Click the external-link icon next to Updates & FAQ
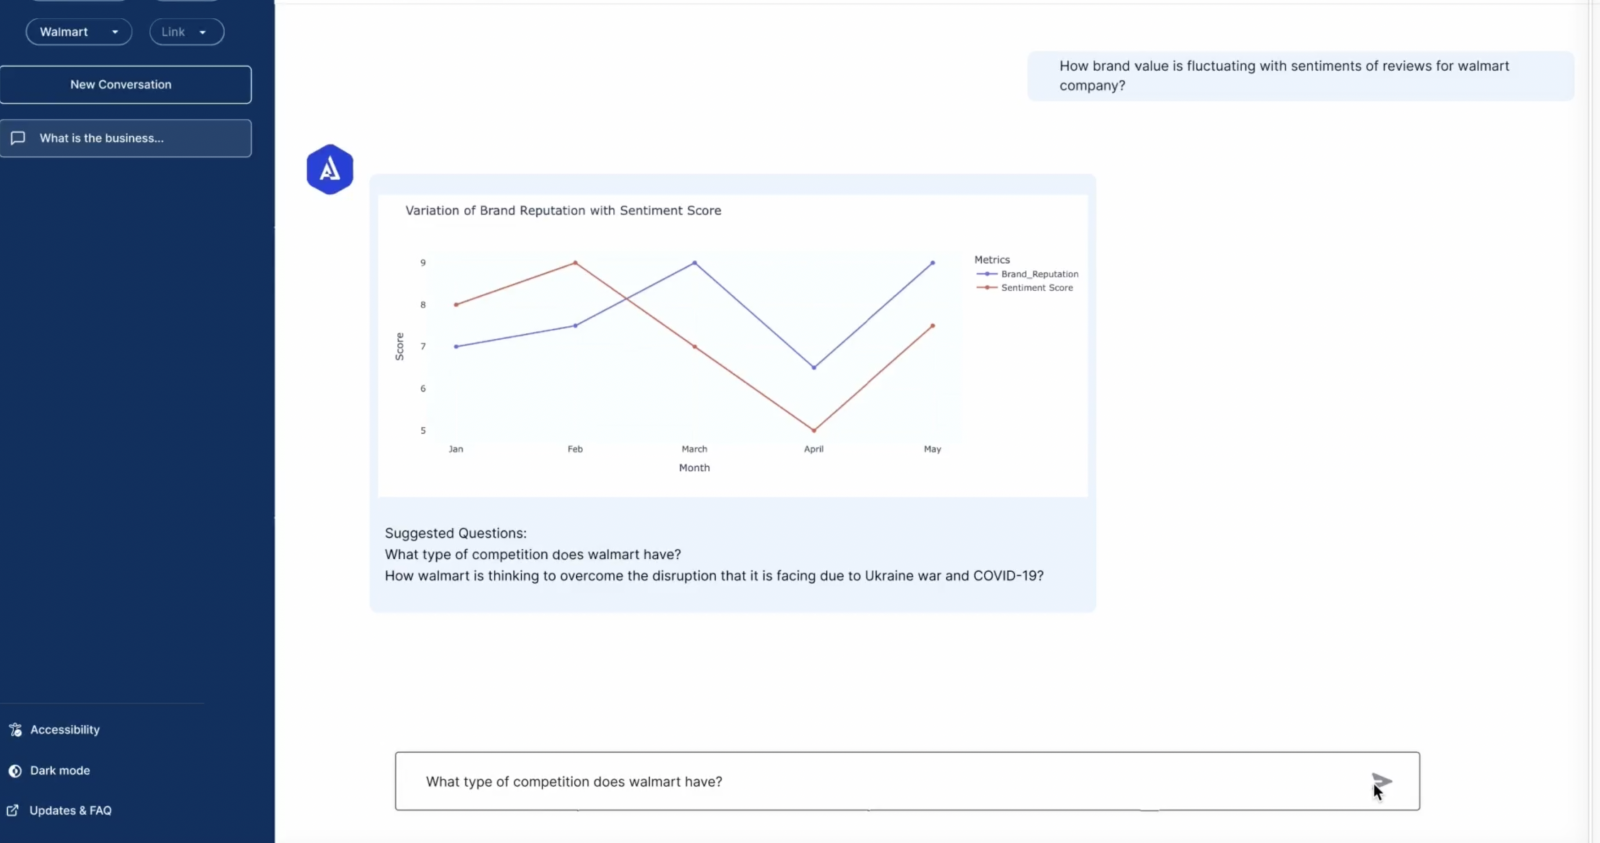The height and width of the screenshot is (843, 1600). click(x=13, y=810)
